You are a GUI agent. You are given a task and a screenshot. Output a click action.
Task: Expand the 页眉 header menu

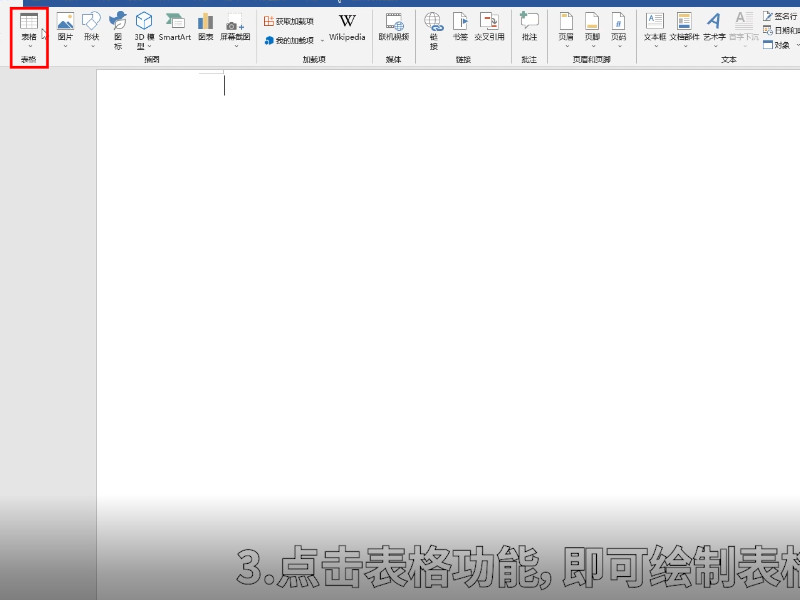tap(566, 31)
